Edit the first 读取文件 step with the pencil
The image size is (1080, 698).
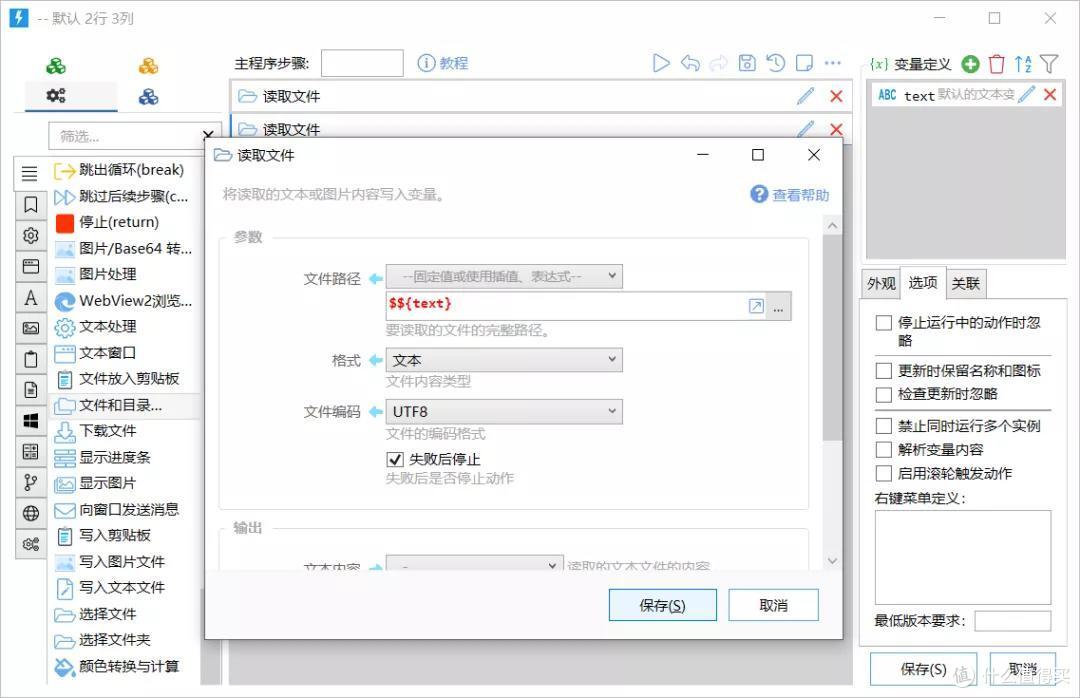pyautogui.click(x=805, y=96)
